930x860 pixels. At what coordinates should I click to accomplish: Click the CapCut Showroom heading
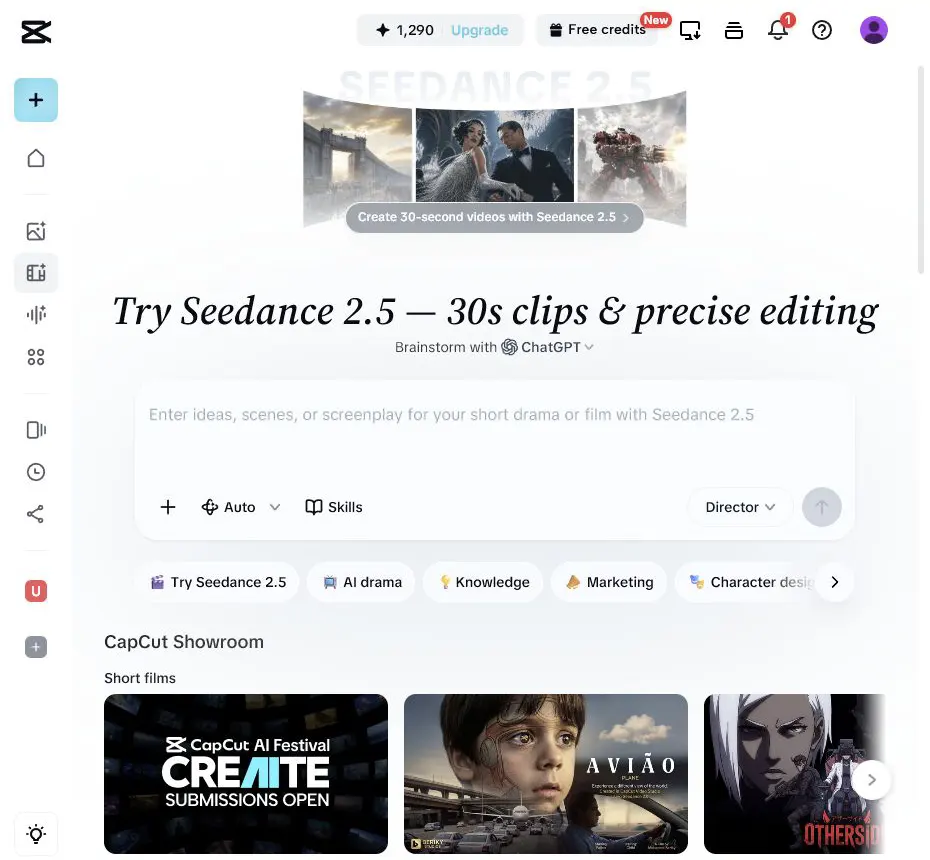(x=184, y=642)
